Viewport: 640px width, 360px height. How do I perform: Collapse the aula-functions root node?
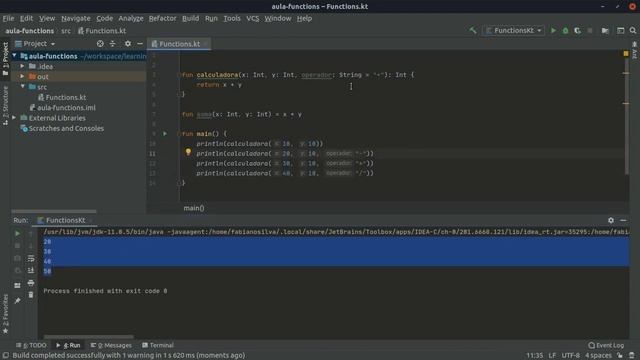tap(14, 56)
